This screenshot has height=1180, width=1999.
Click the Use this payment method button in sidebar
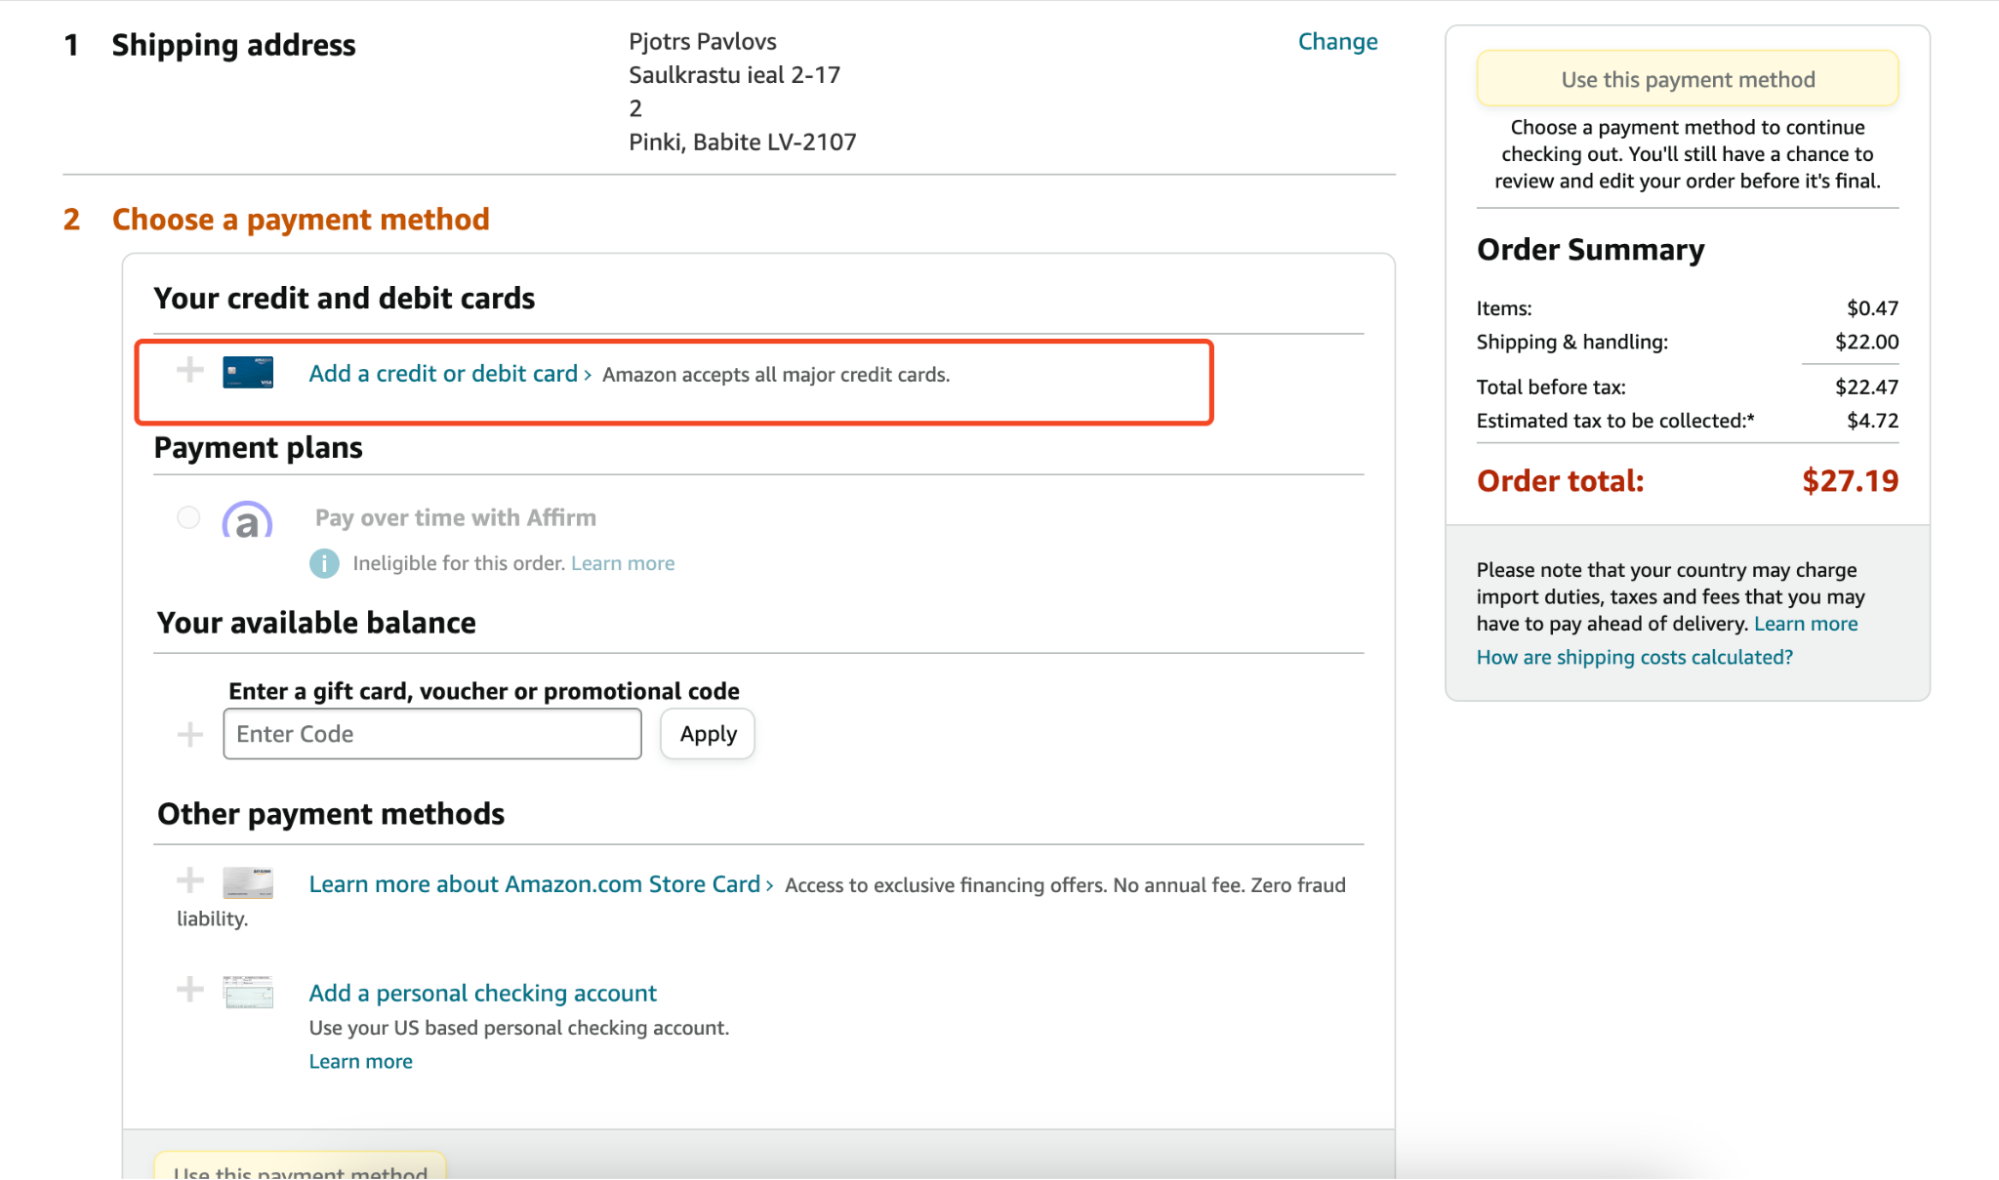(x=1687, y=79)
